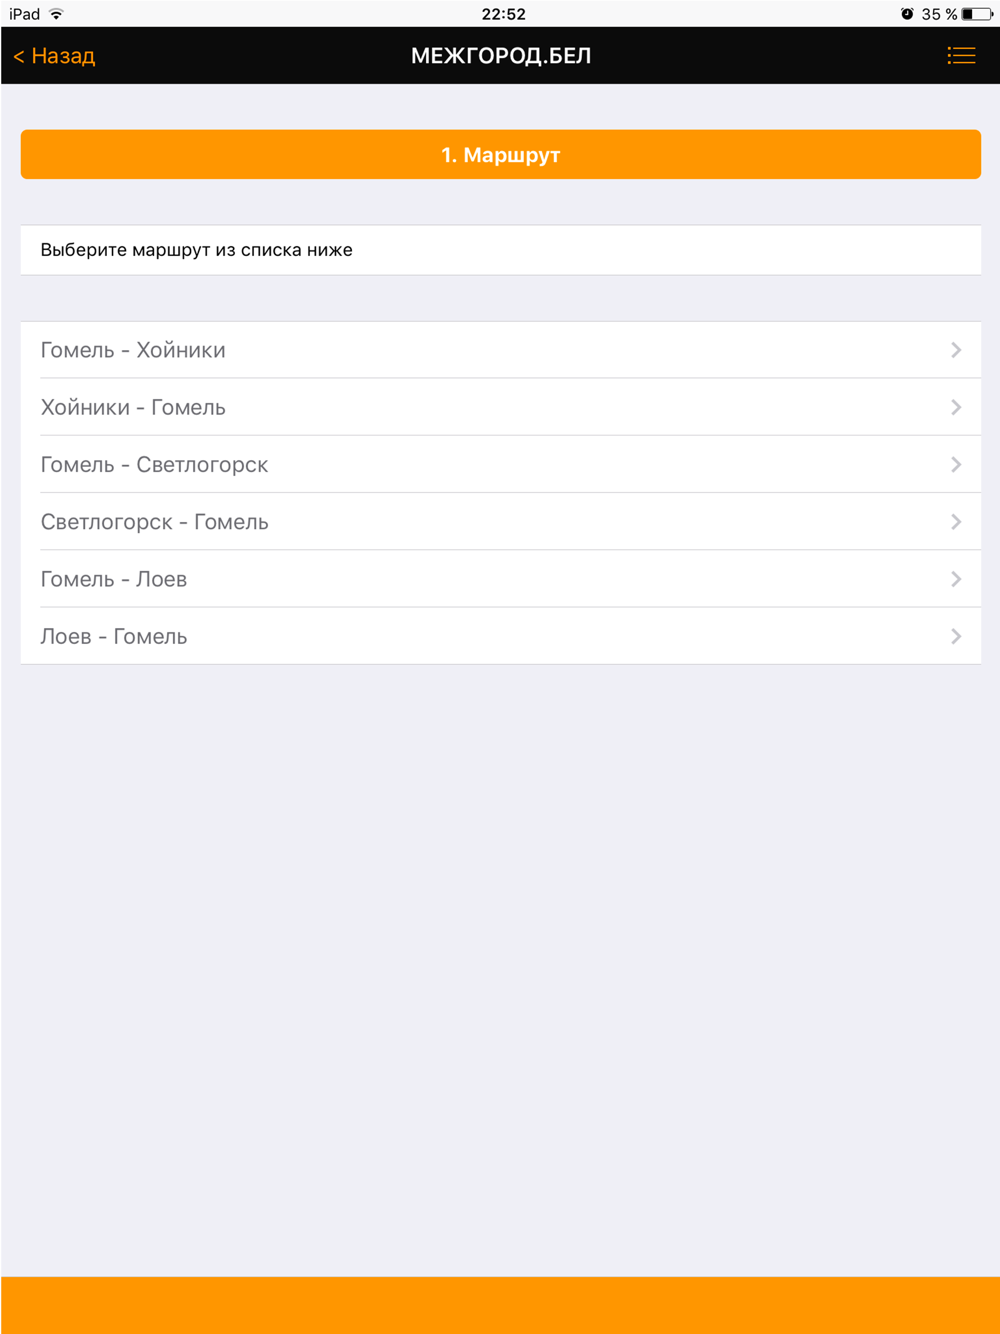The image size is (1000, 1334).
Task: Expand chevron for Гомель - Хойники
Action: pyautogui.click(x=956, y=350)
